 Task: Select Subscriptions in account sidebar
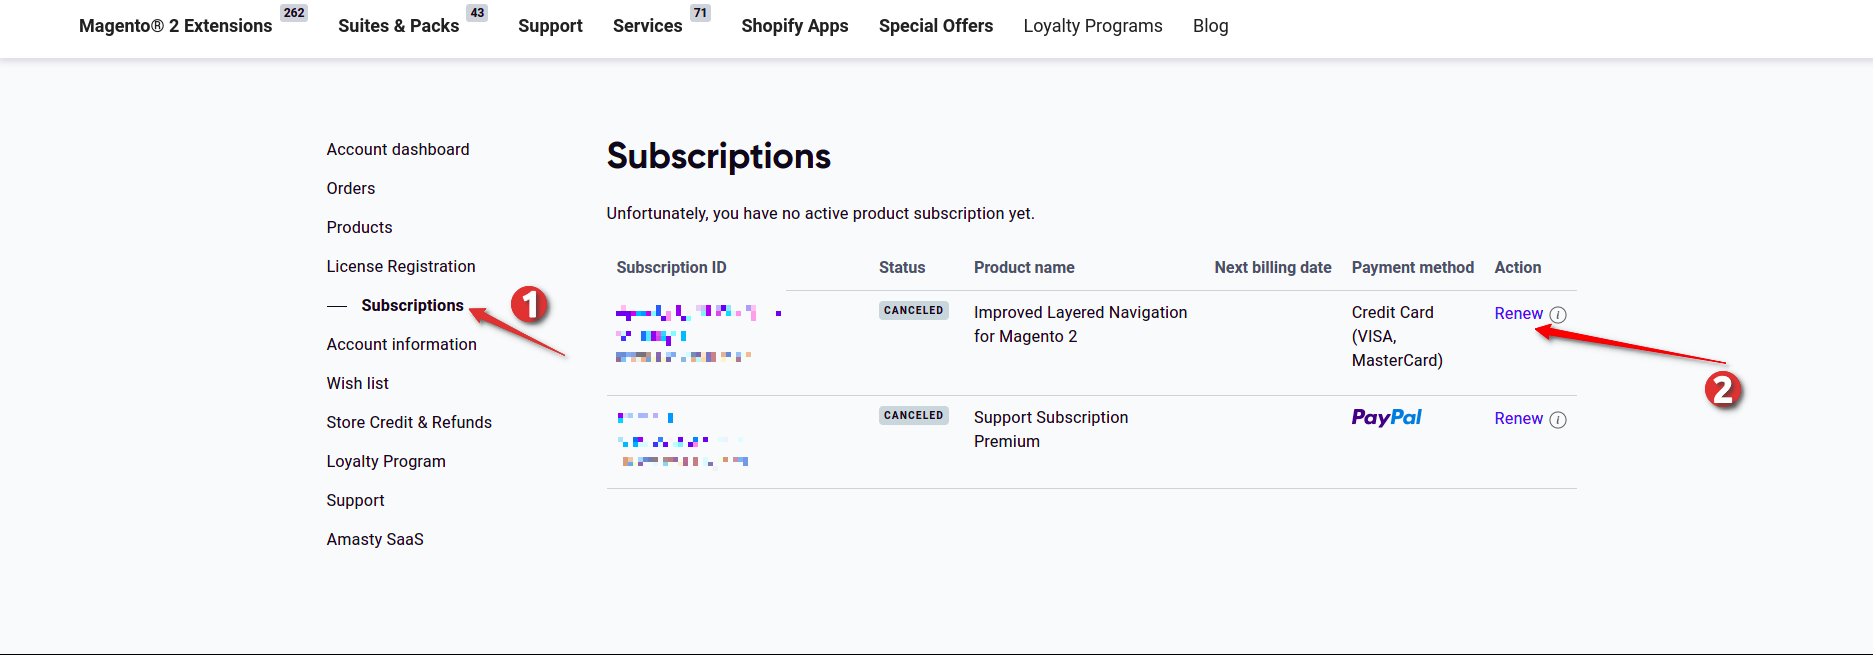pyautogui.click(x=412, y=305)
